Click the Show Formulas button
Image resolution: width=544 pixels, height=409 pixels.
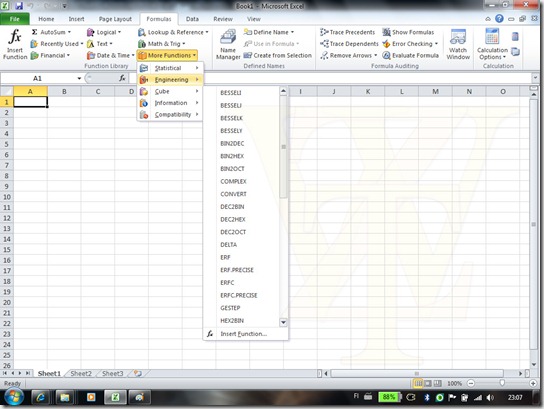click(408, 32)
